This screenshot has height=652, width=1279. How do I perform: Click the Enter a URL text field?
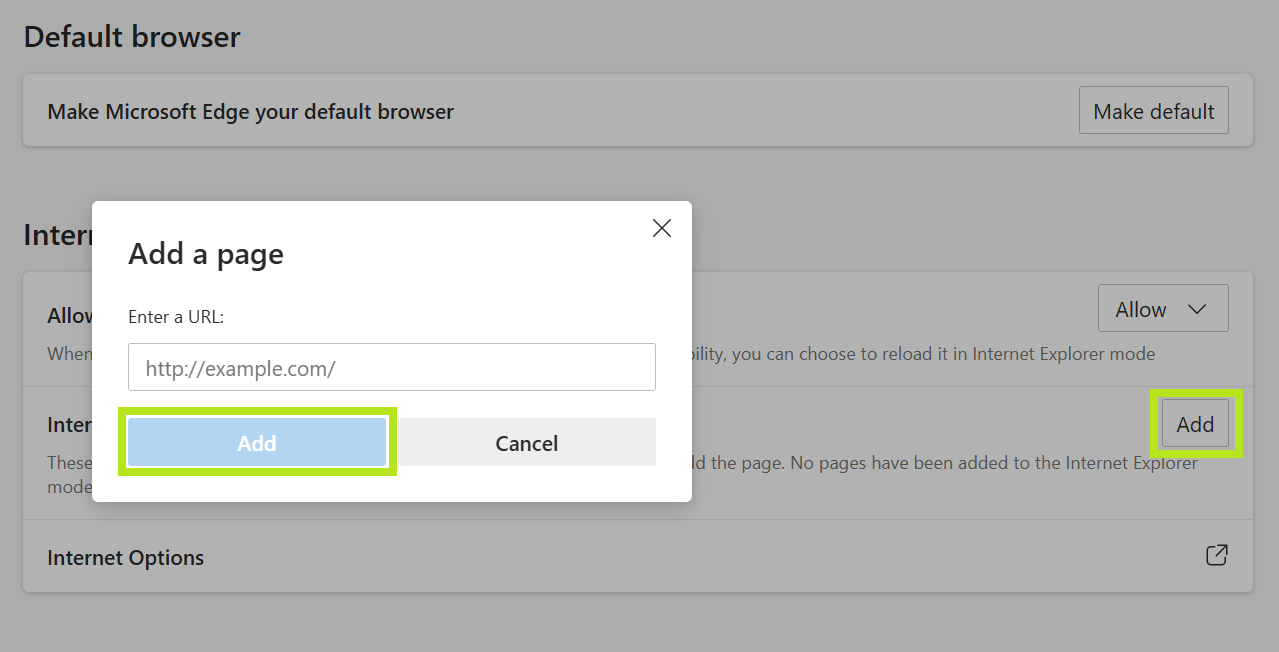coord(392,367)
